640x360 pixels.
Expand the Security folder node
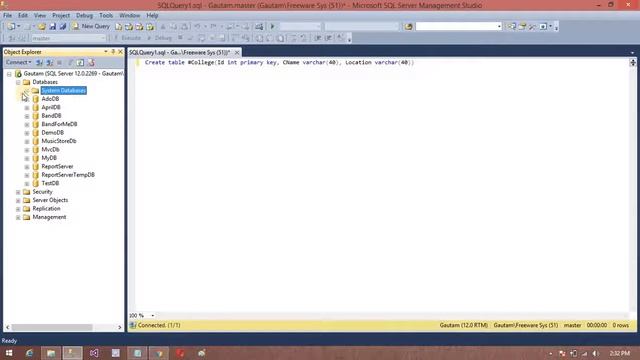coord(18,192)
